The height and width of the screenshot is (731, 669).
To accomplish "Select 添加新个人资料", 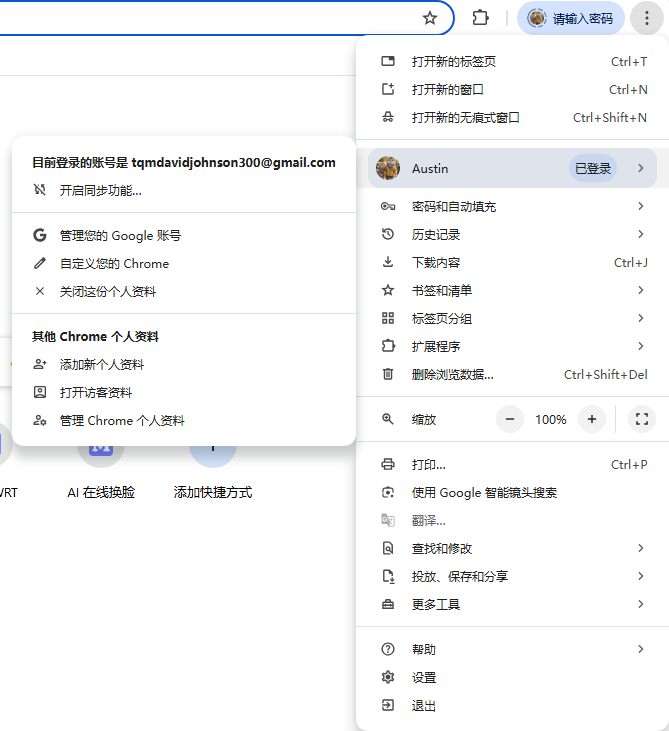I will (184, 365).
